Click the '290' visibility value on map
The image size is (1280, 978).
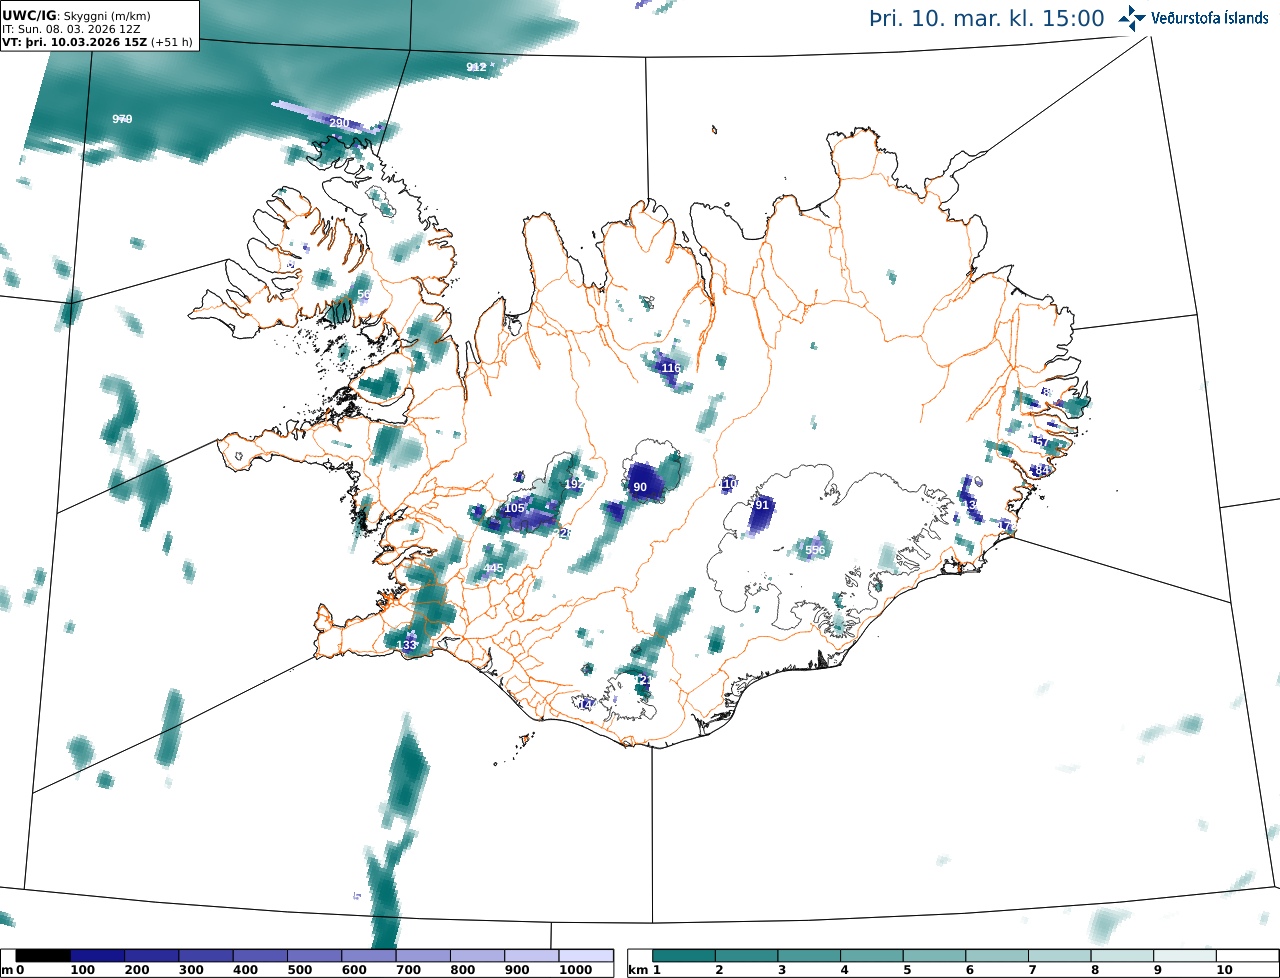click(339, 123)
